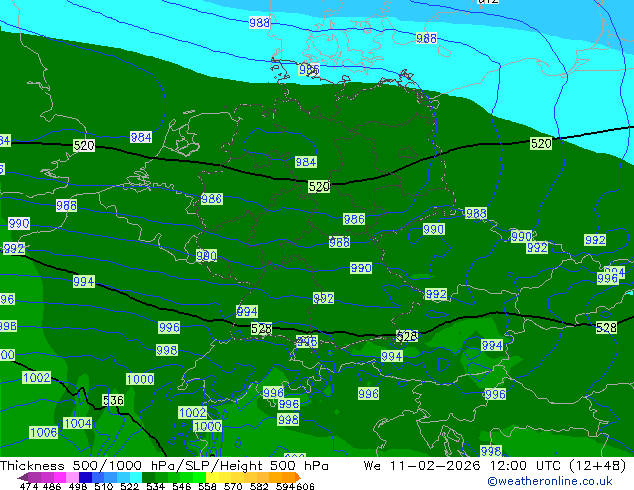
Task: Click the 980 isobar label
Action: pos(206,256)
